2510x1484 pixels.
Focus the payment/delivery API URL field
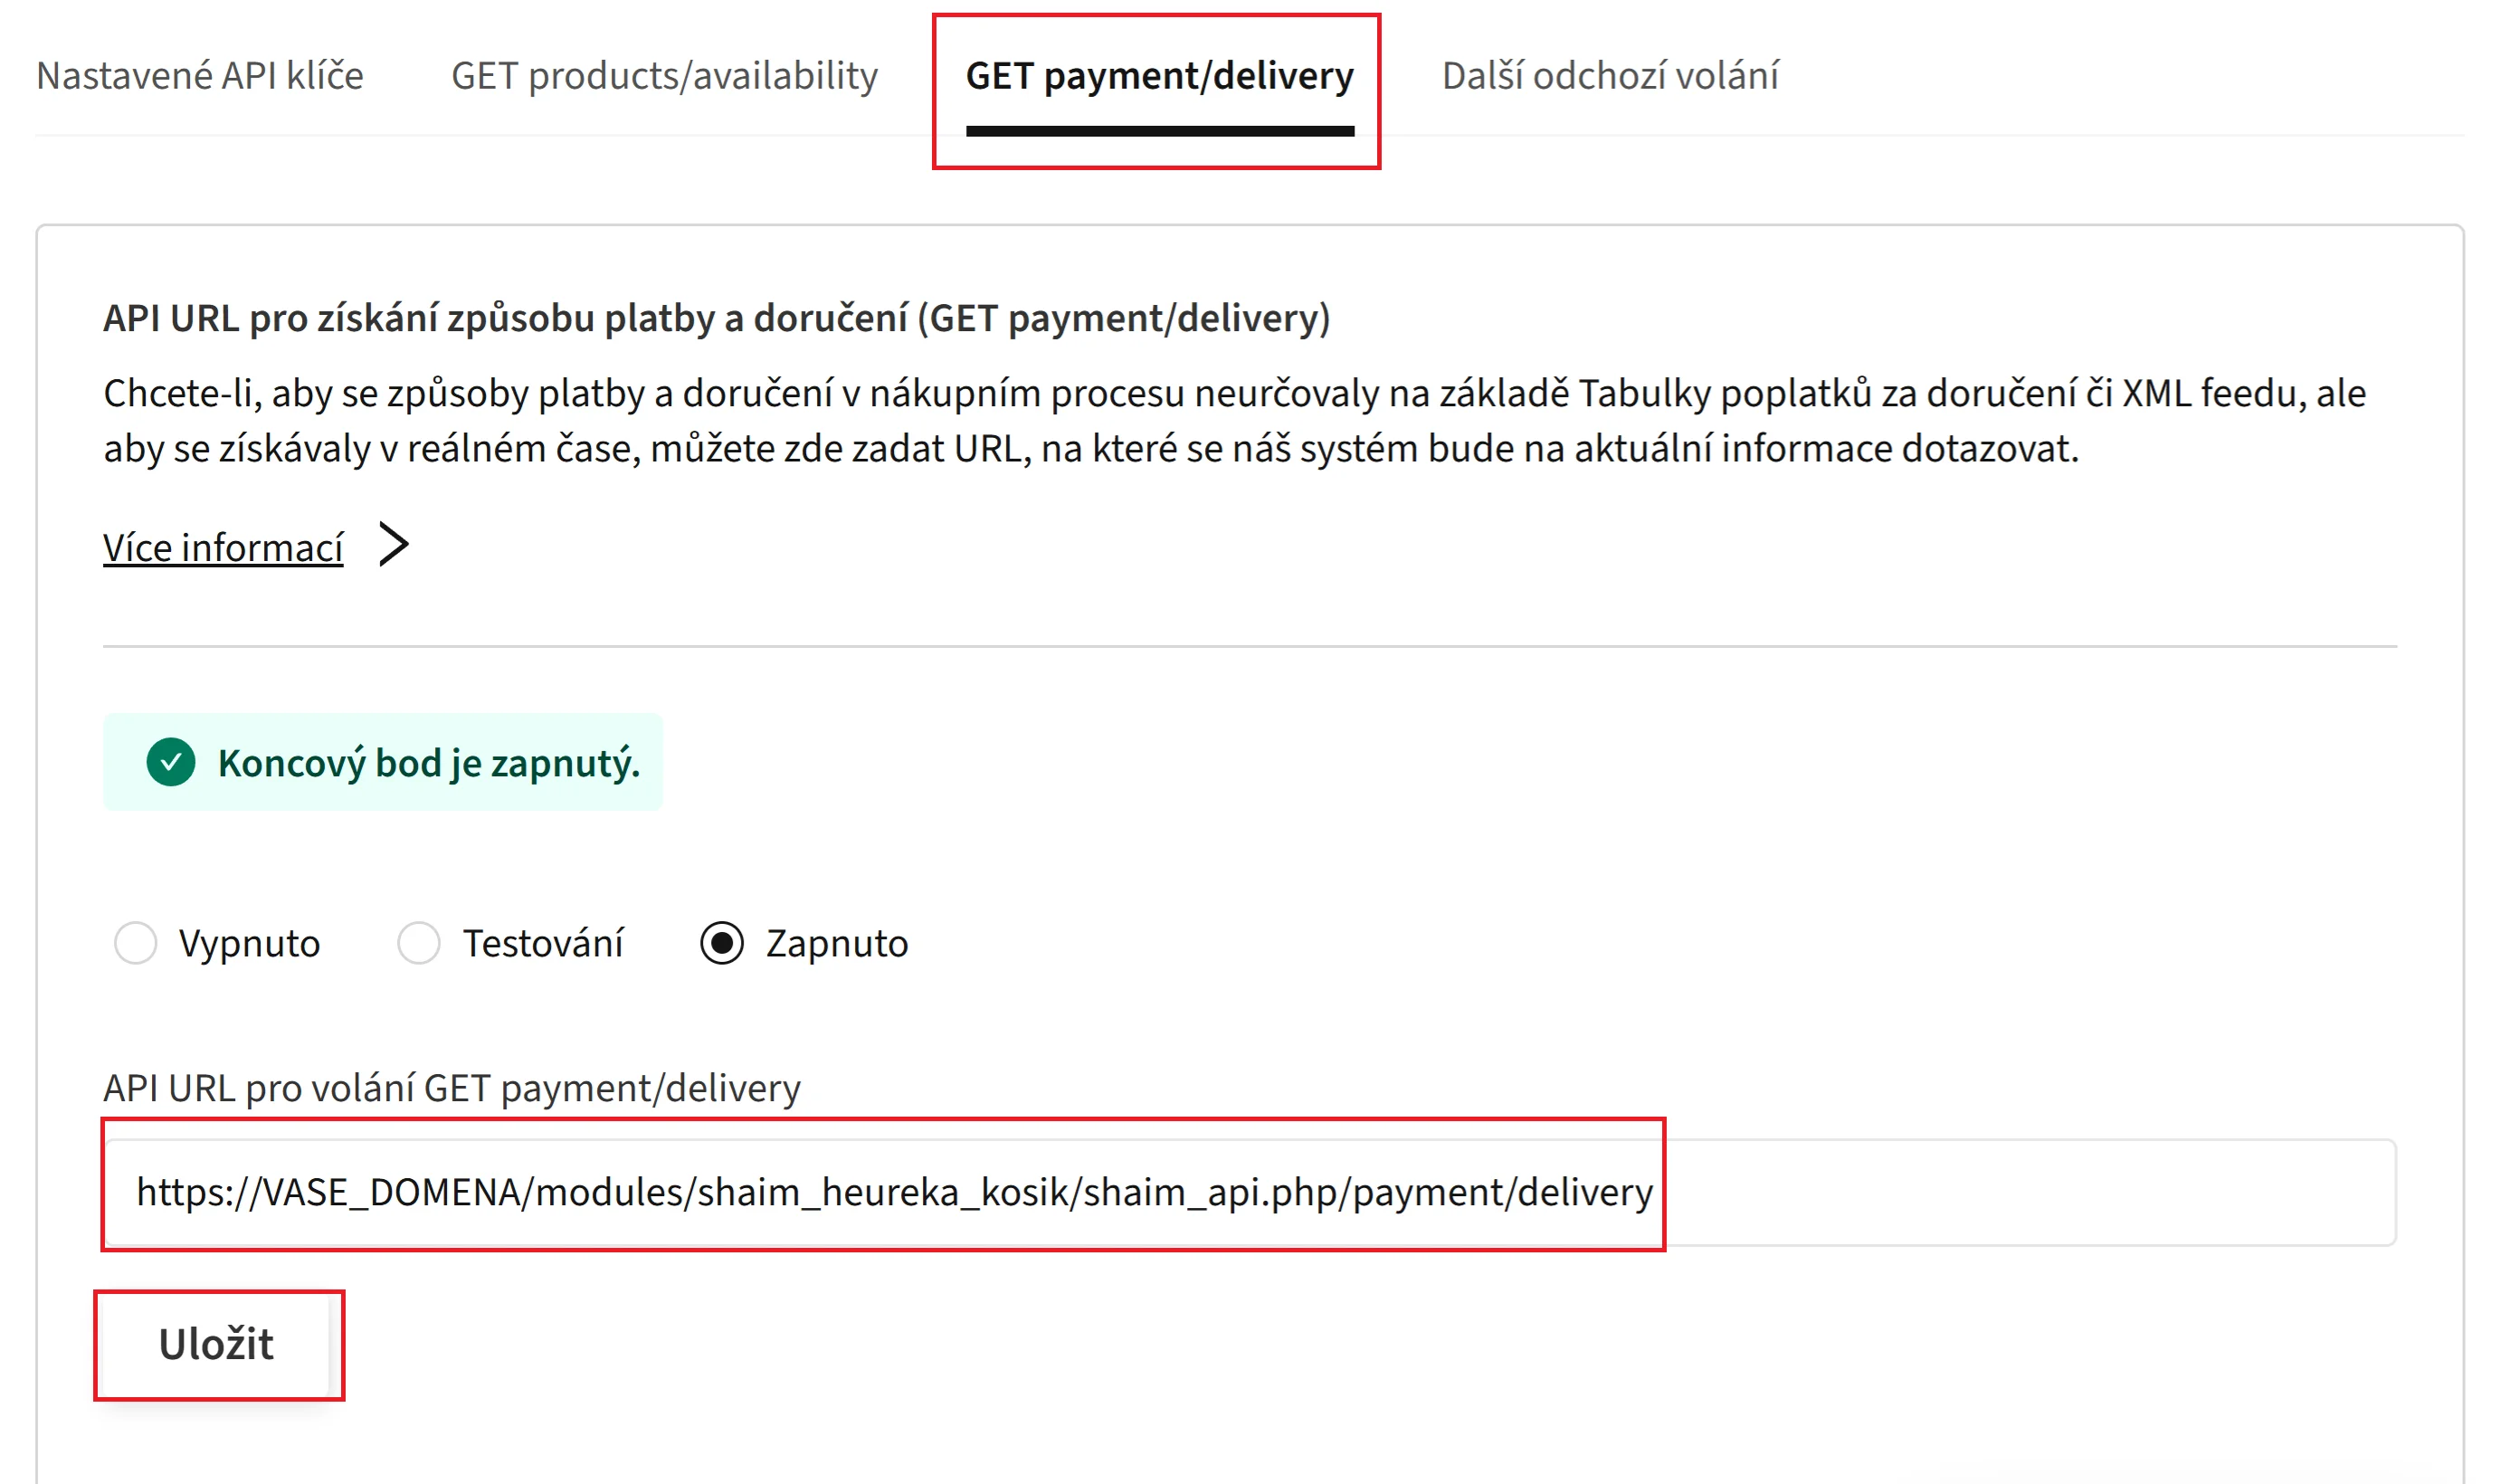1250,1192
